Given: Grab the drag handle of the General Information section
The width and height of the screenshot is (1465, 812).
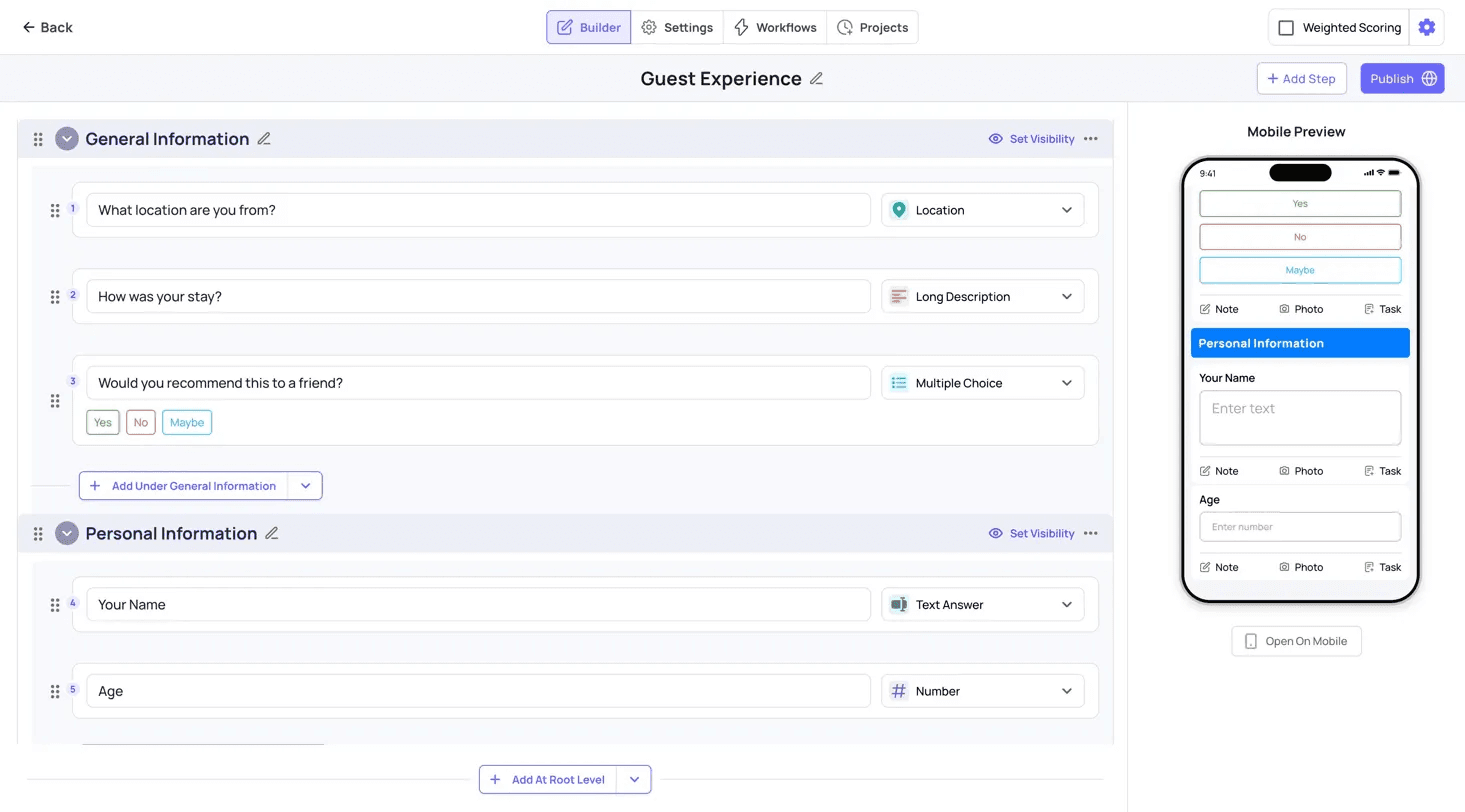Looking at the screenshot, I should pos(38,139).
